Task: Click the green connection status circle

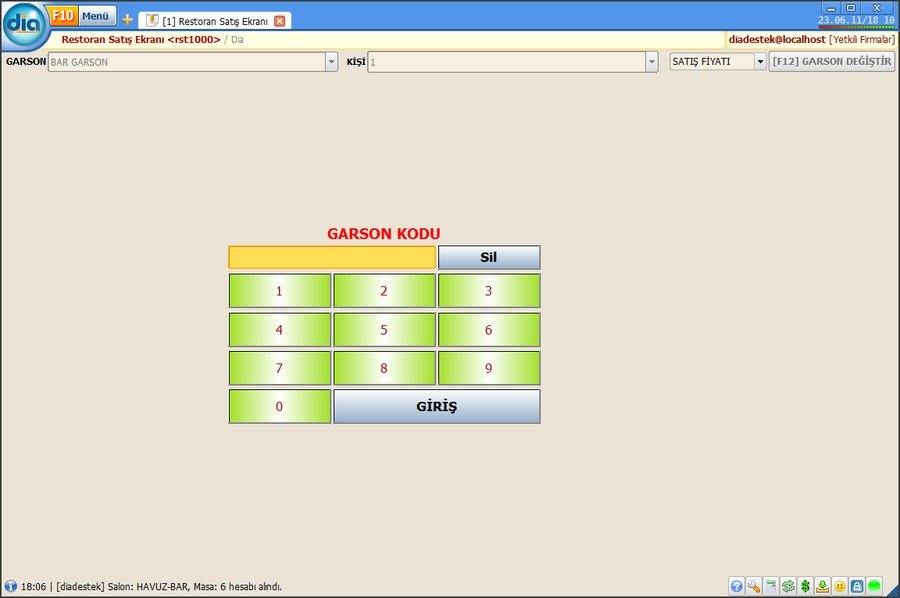Action: tap(874, 586)
